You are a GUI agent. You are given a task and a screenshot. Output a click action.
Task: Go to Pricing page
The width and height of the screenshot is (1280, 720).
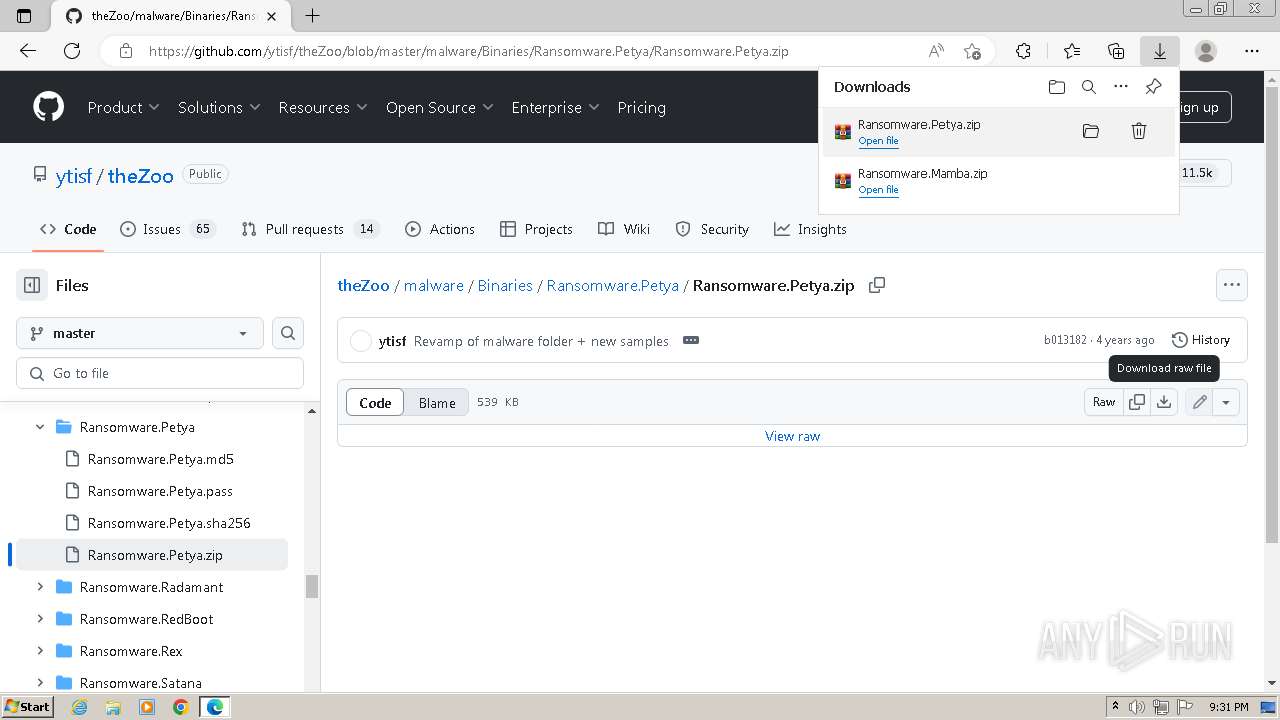pos(641,107)
